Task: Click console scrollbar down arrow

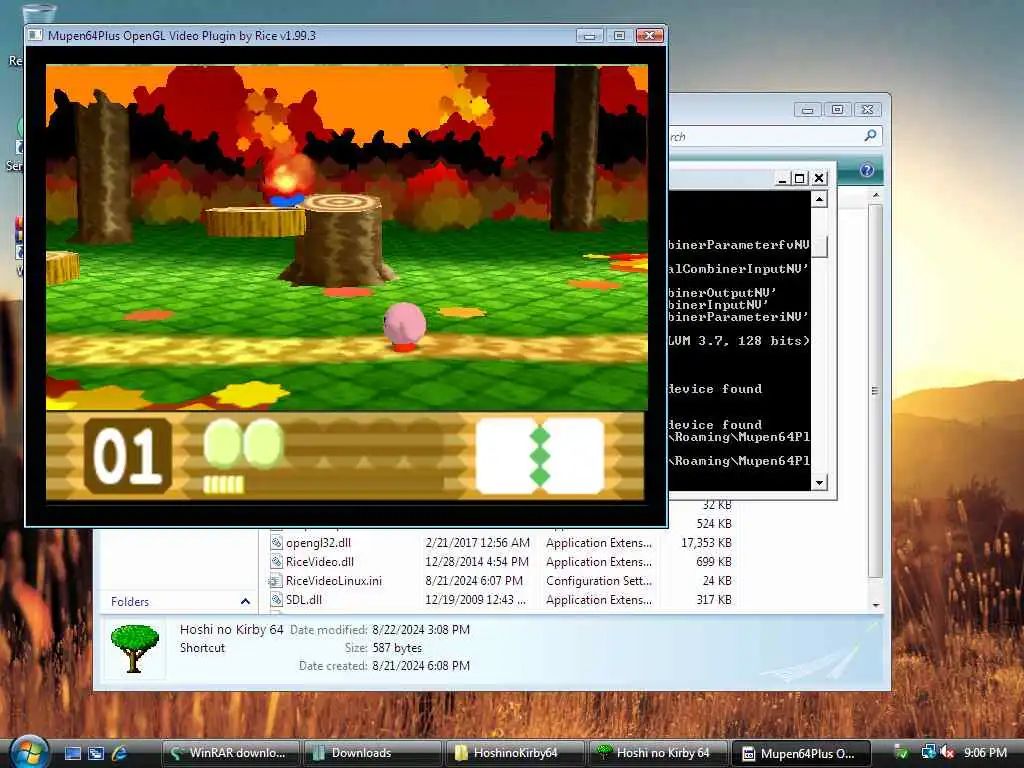Action: (819, 483)
